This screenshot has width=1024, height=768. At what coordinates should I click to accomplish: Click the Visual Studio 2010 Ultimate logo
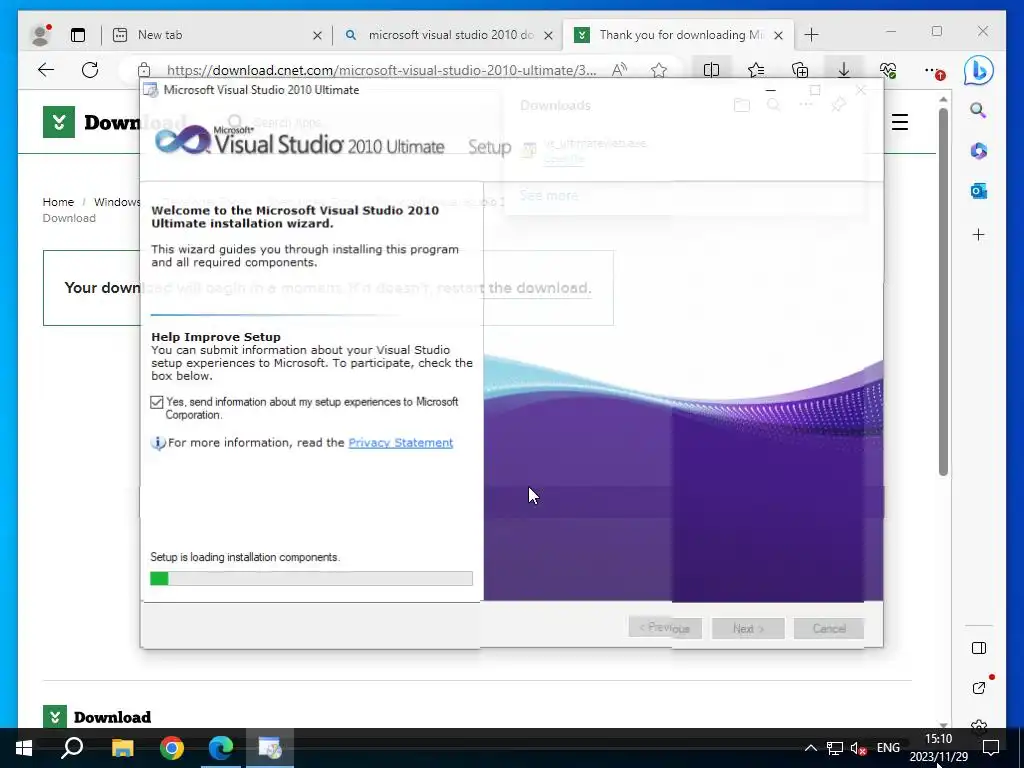pos(299,140)
